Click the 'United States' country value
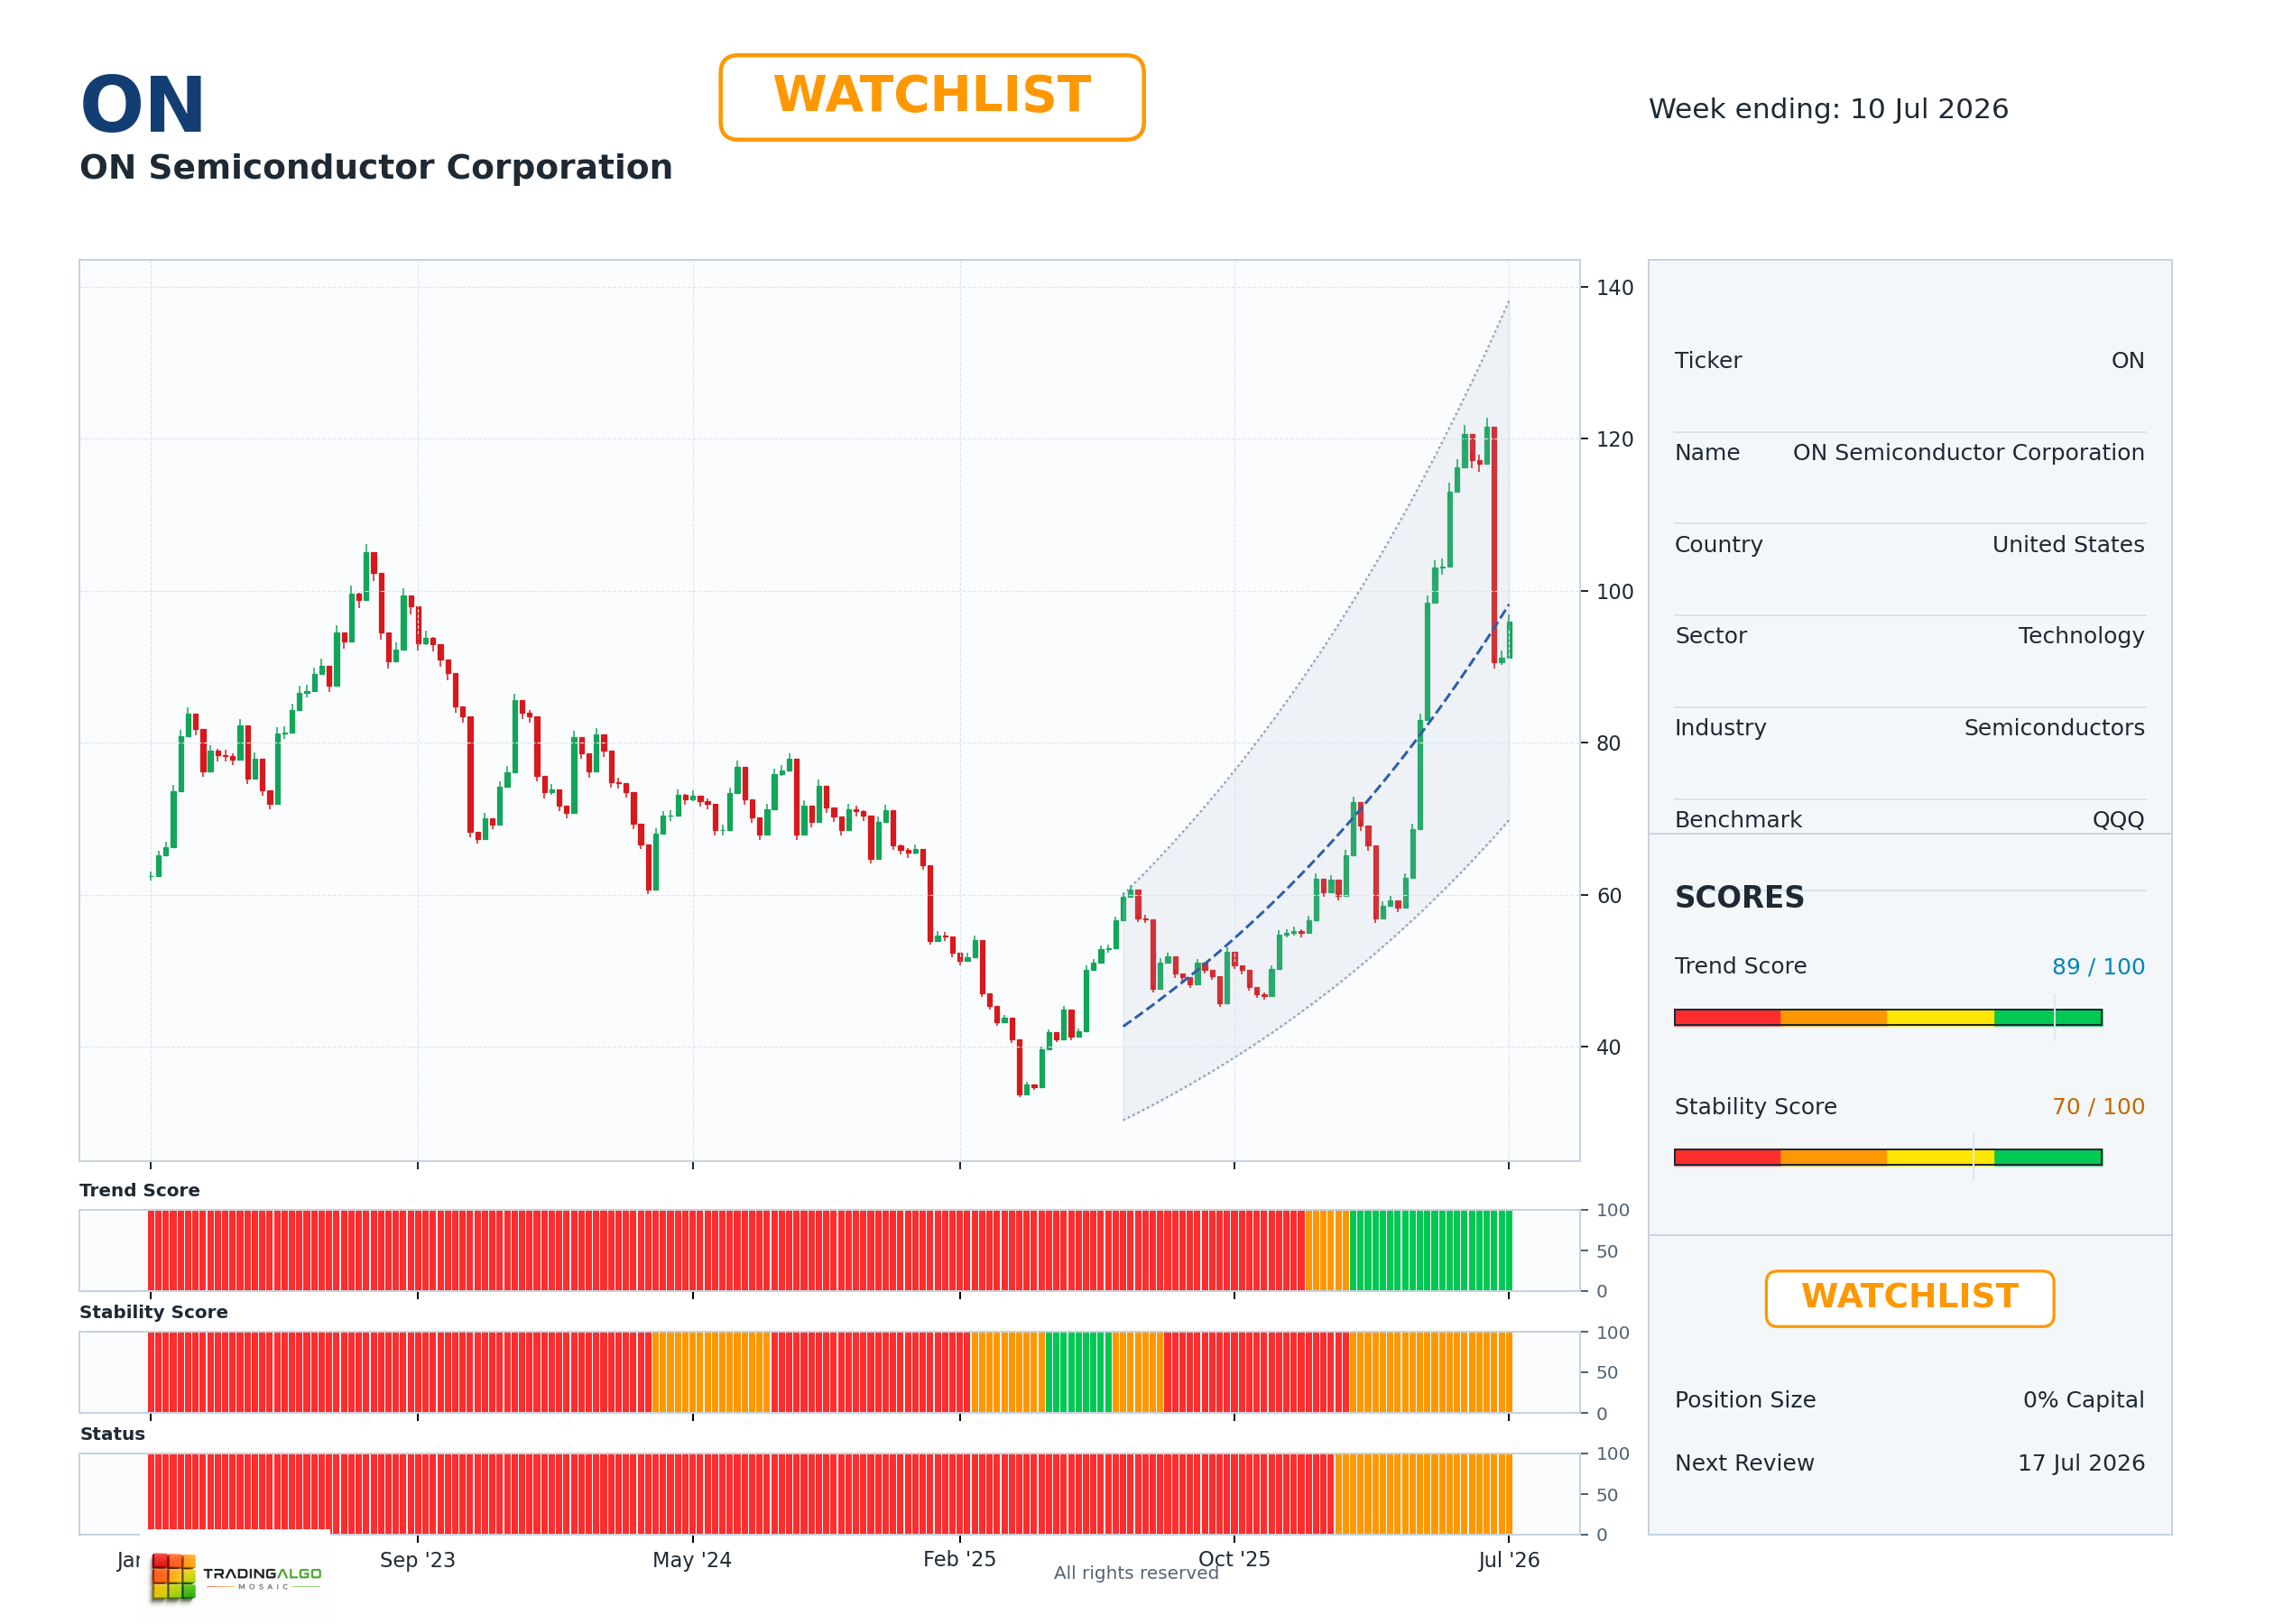Viewport: 2274px width, 1624px height. coord(2068,544)
